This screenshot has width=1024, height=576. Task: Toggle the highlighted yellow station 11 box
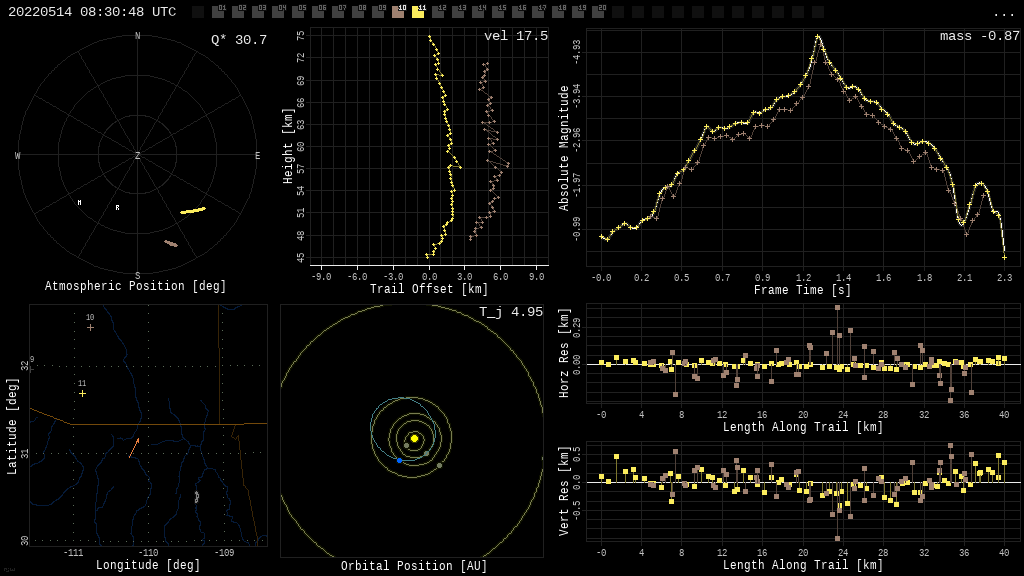coord(418,12)
